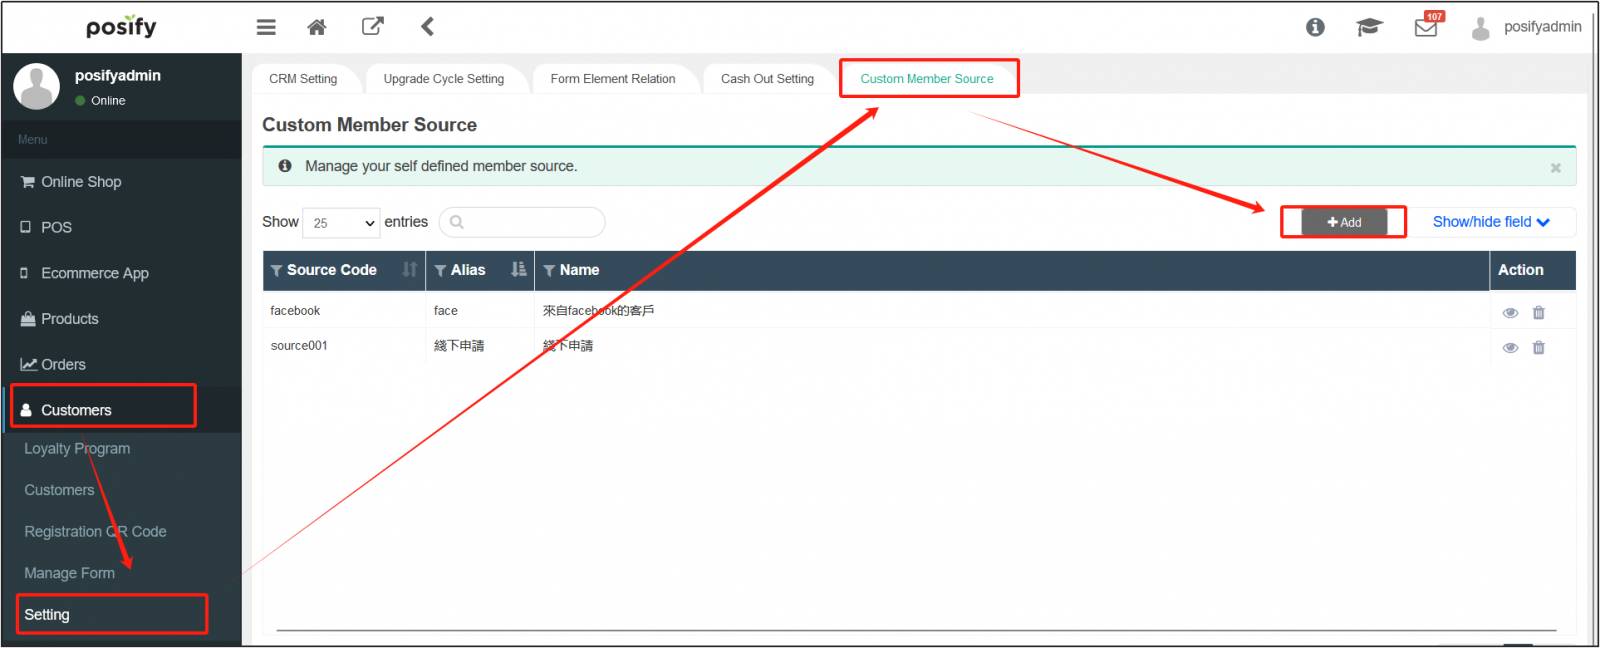Switch to Cash Out Setting tab
This screenshot has height=648, width=1600.
[x=767, y=79]
